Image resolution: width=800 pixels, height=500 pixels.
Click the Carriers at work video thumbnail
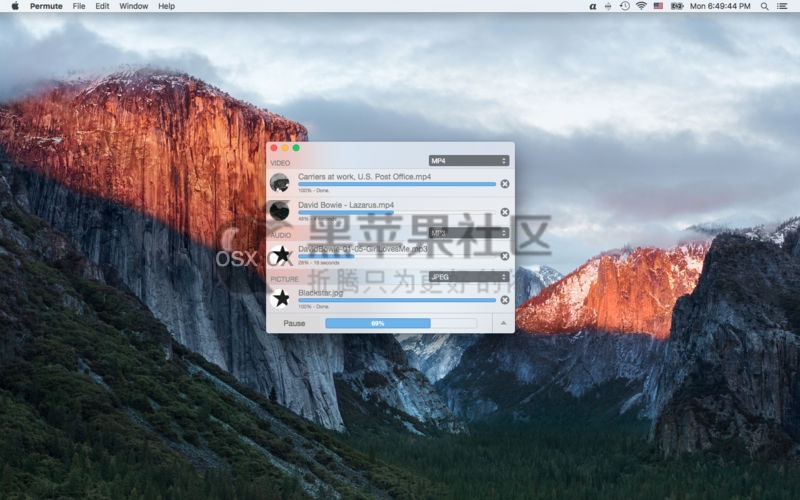280,183
